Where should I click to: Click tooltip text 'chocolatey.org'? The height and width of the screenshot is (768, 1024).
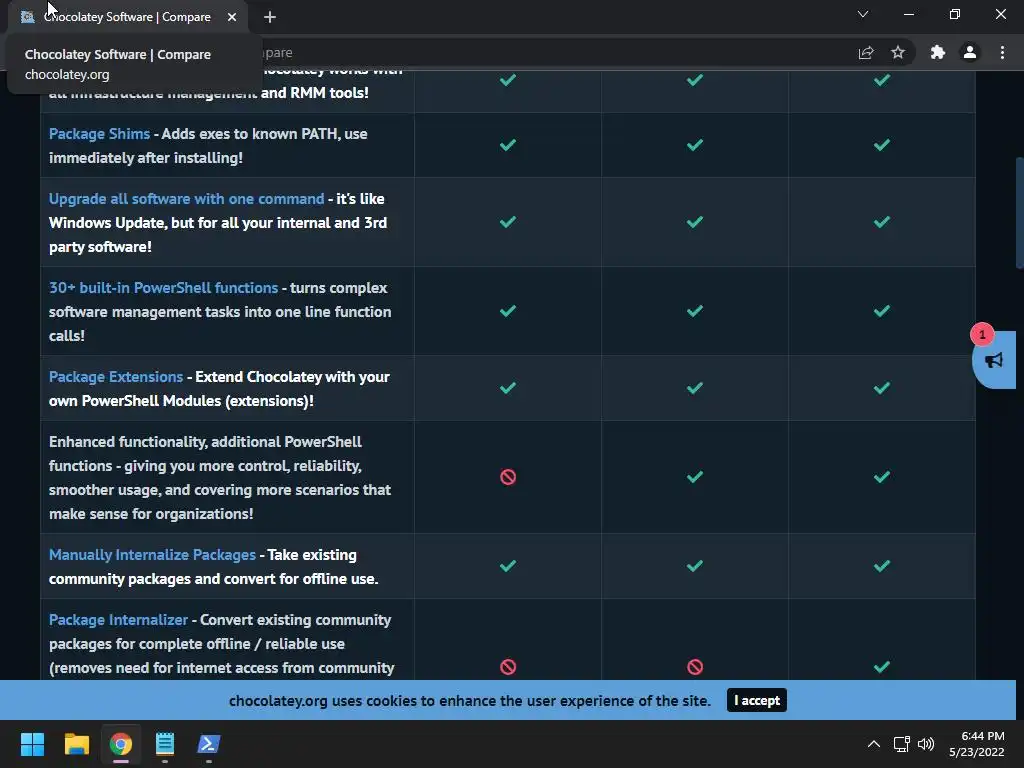pos(67,74)
